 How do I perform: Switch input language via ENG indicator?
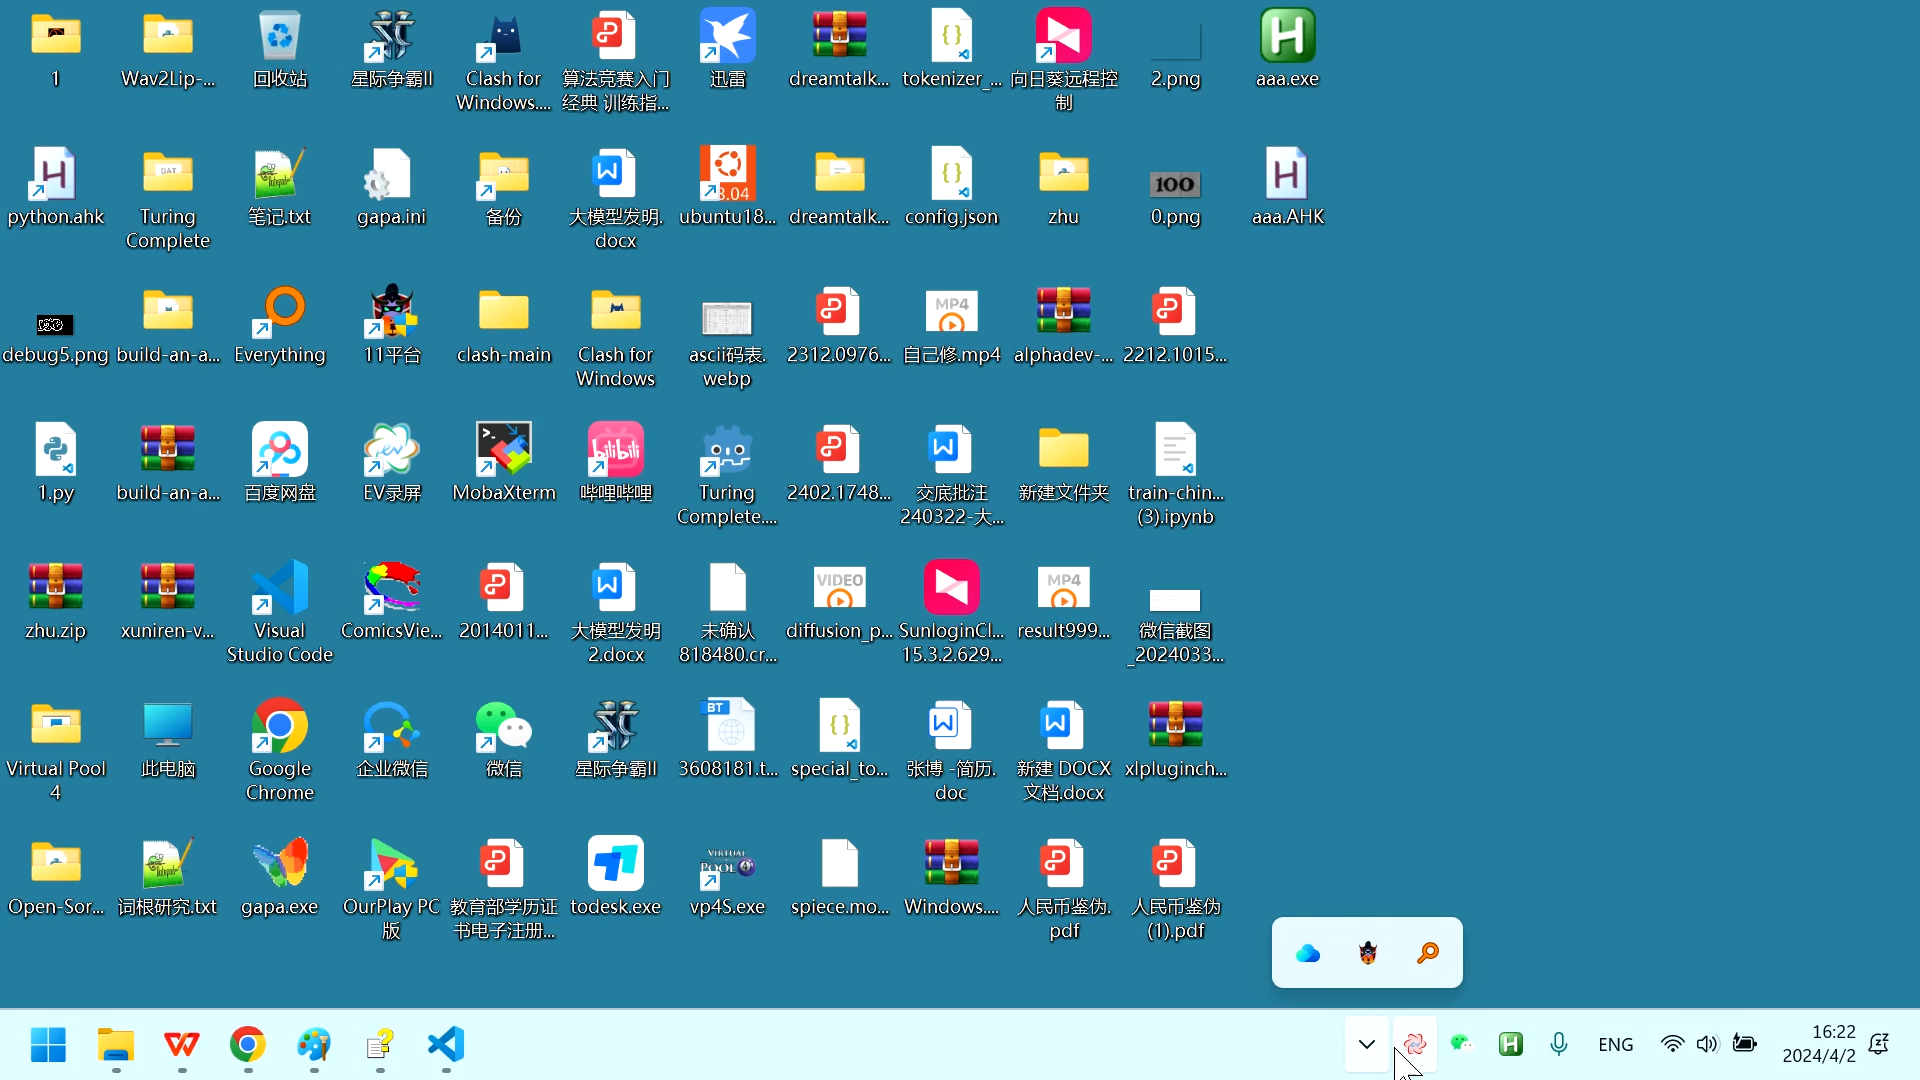tap(1615, 1044)
